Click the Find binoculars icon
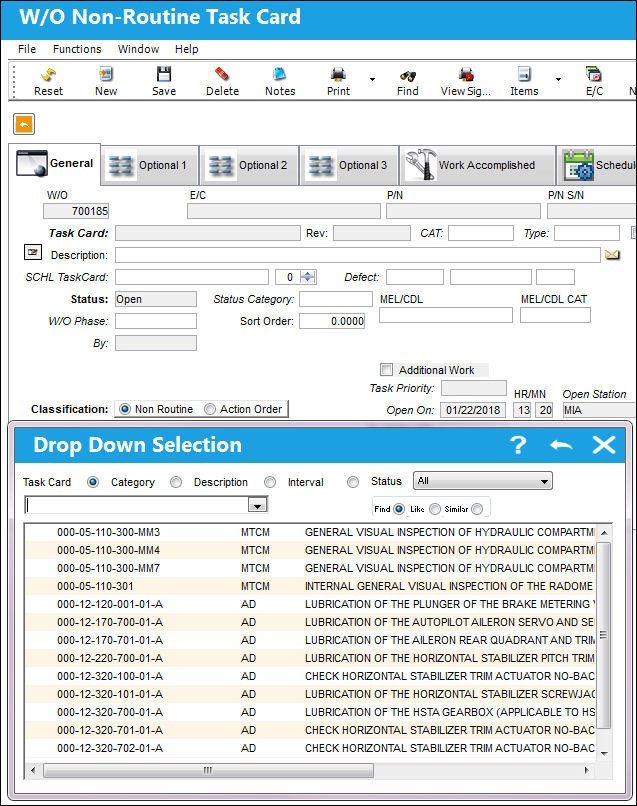637x806 pixels. tap(408, 76)
